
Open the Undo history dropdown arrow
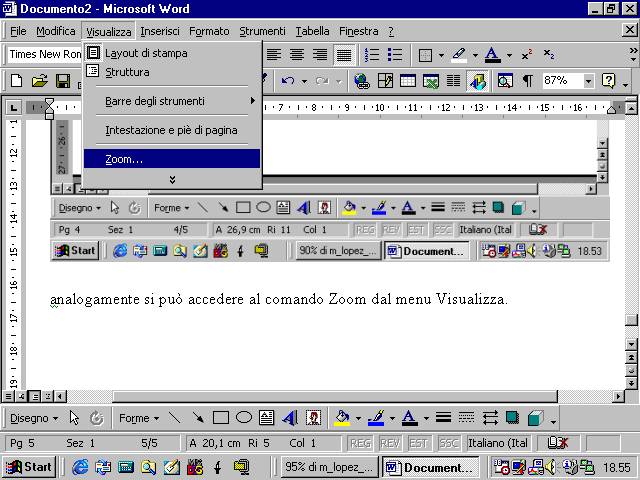(x=304, y=82)
